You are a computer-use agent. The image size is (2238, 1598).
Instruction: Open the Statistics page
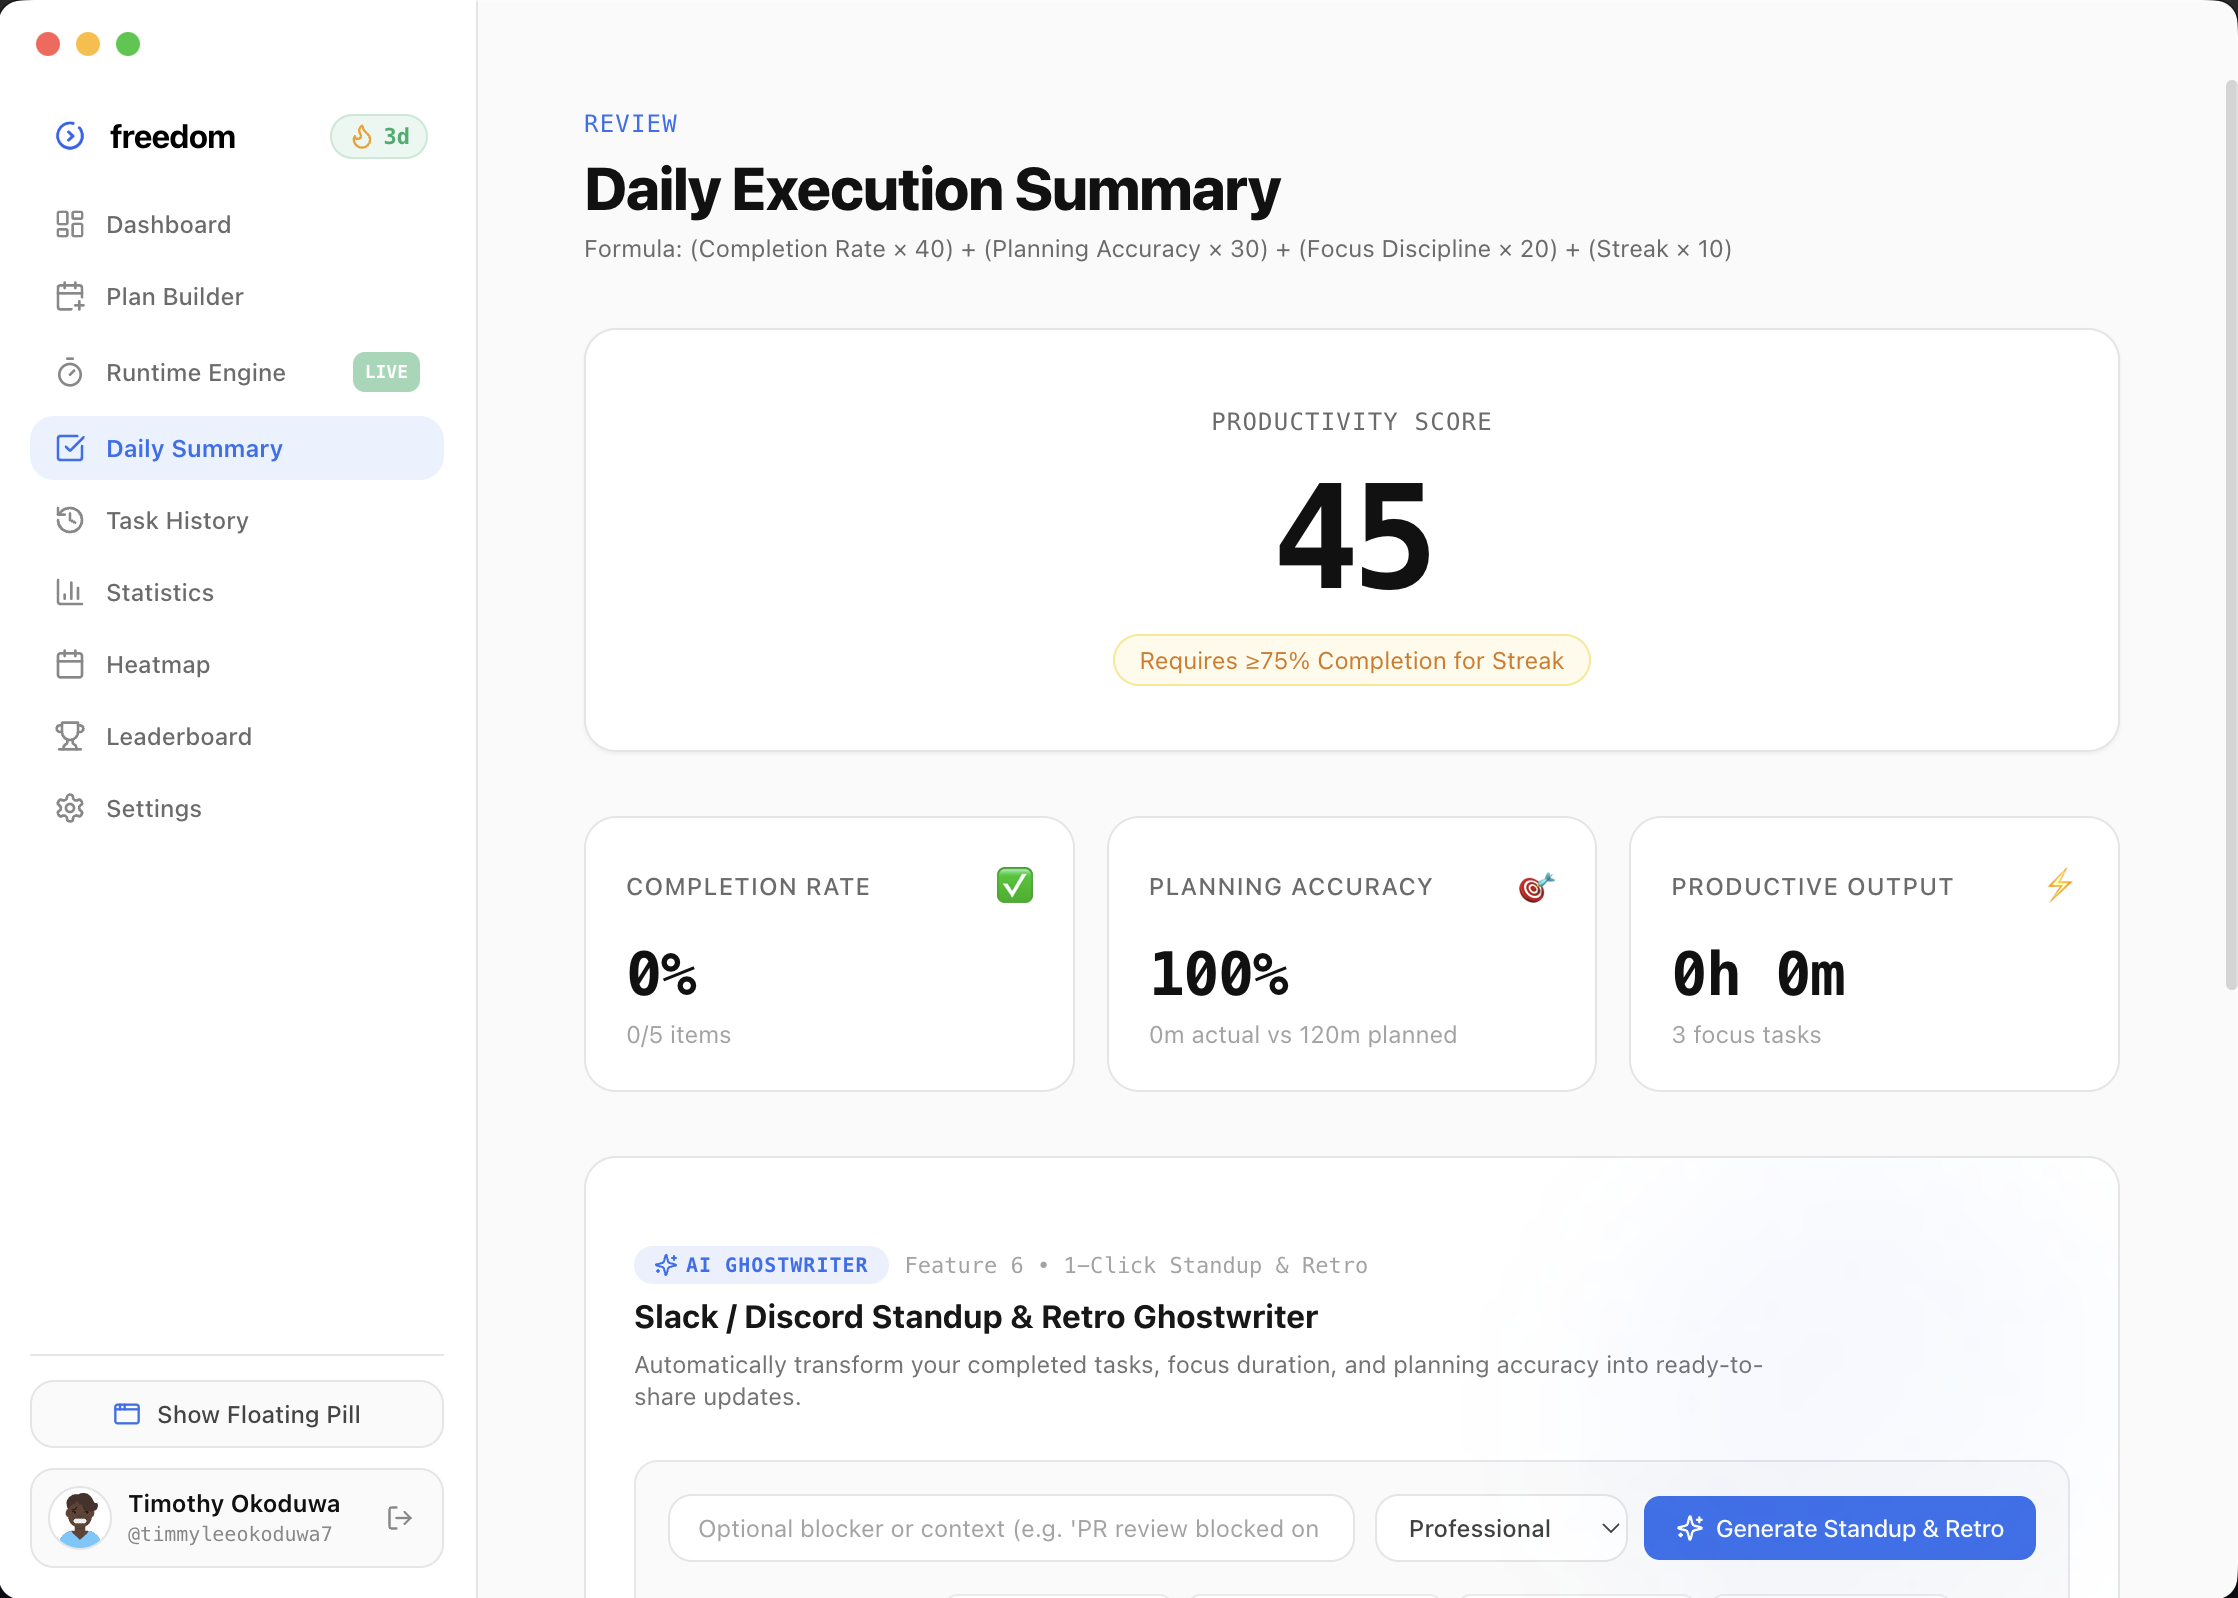click(x=237, y=592)
